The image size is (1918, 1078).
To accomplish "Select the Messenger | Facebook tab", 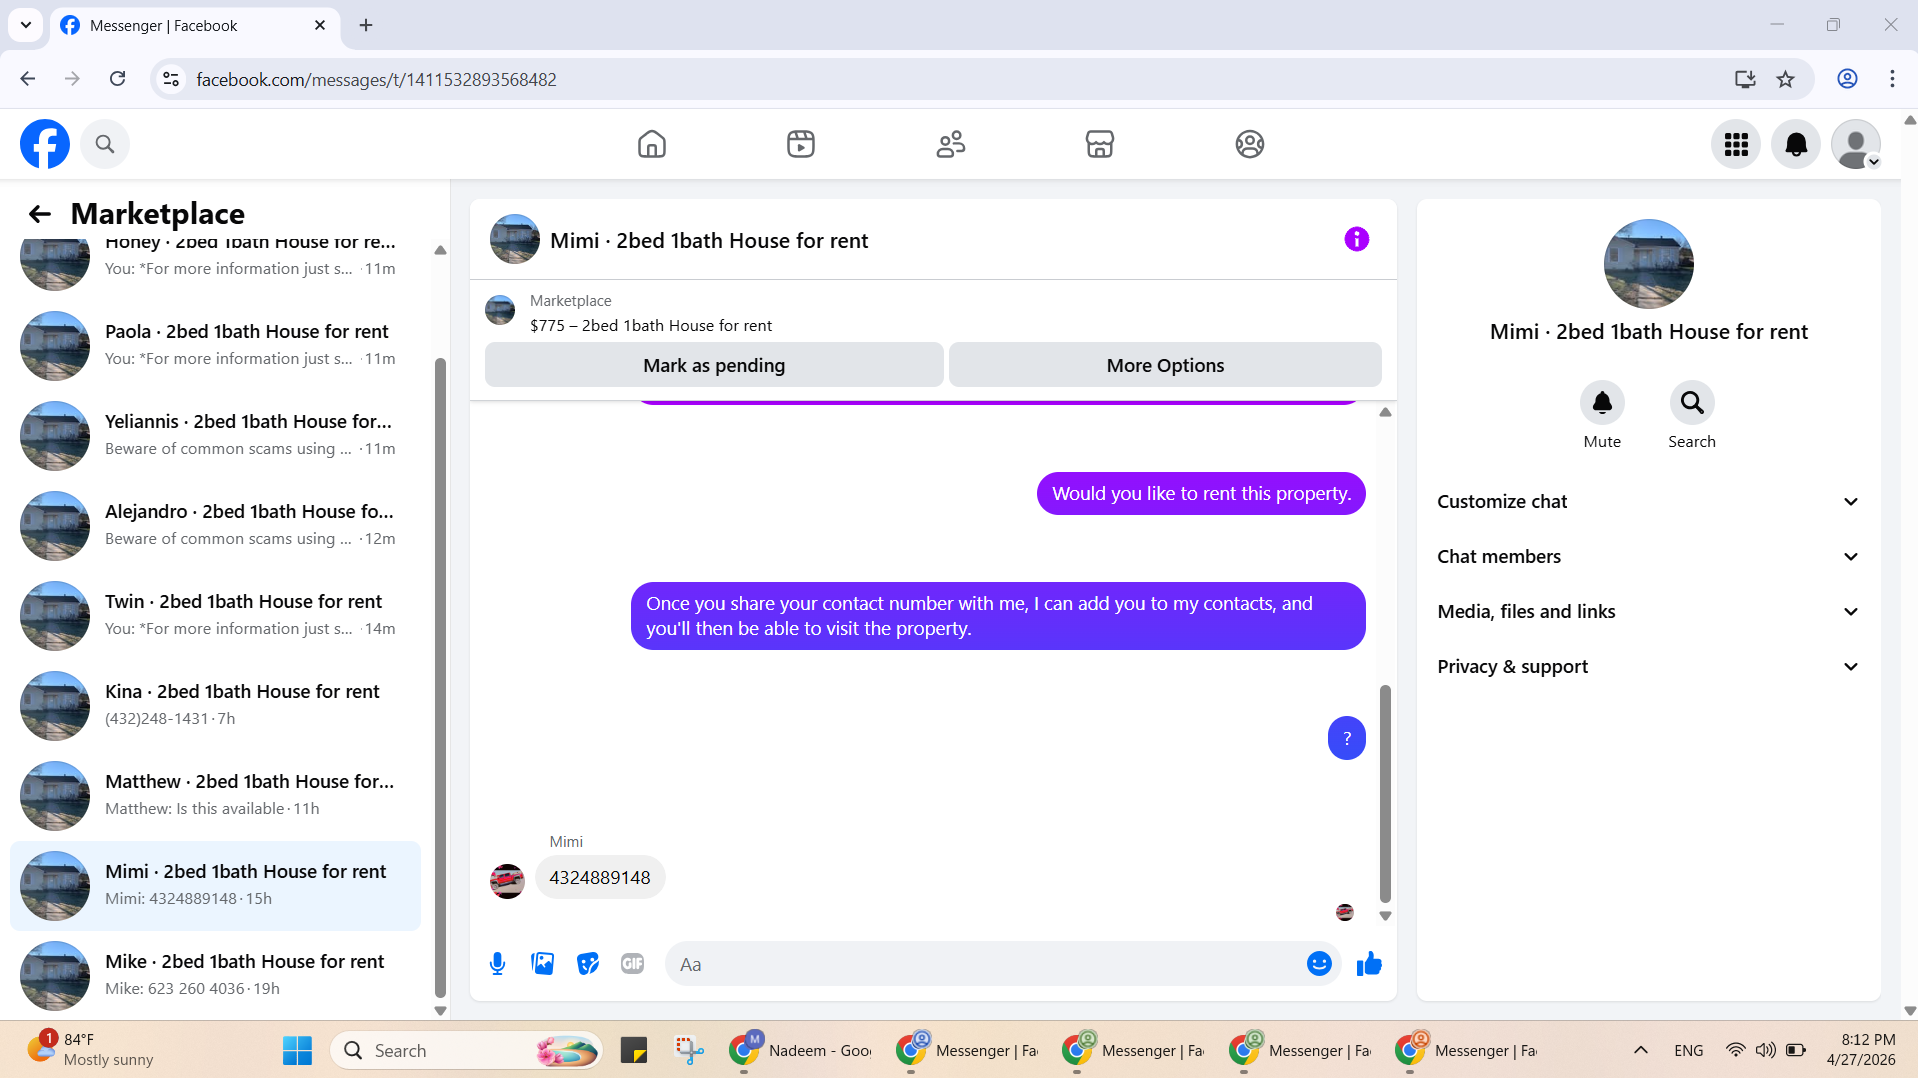I will 195,26.
